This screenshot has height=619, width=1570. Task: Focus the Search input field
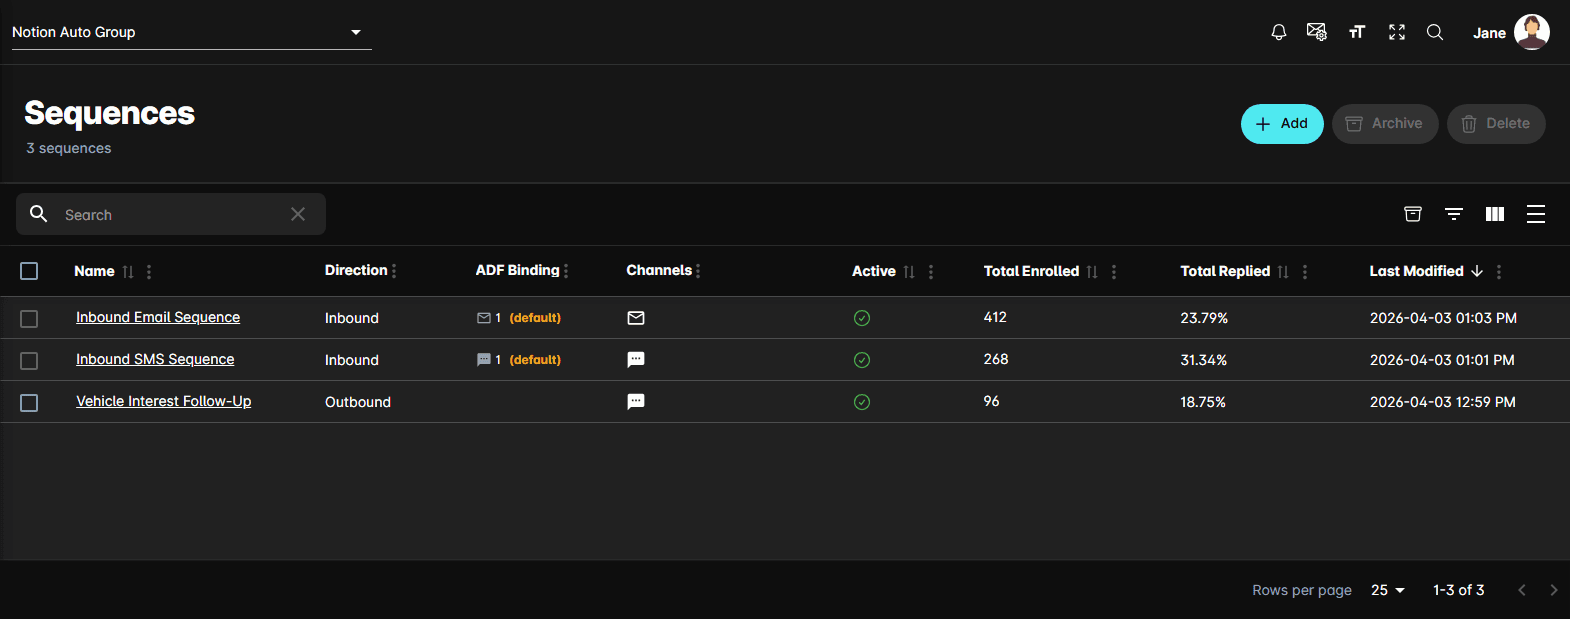(x=171, y=214)
